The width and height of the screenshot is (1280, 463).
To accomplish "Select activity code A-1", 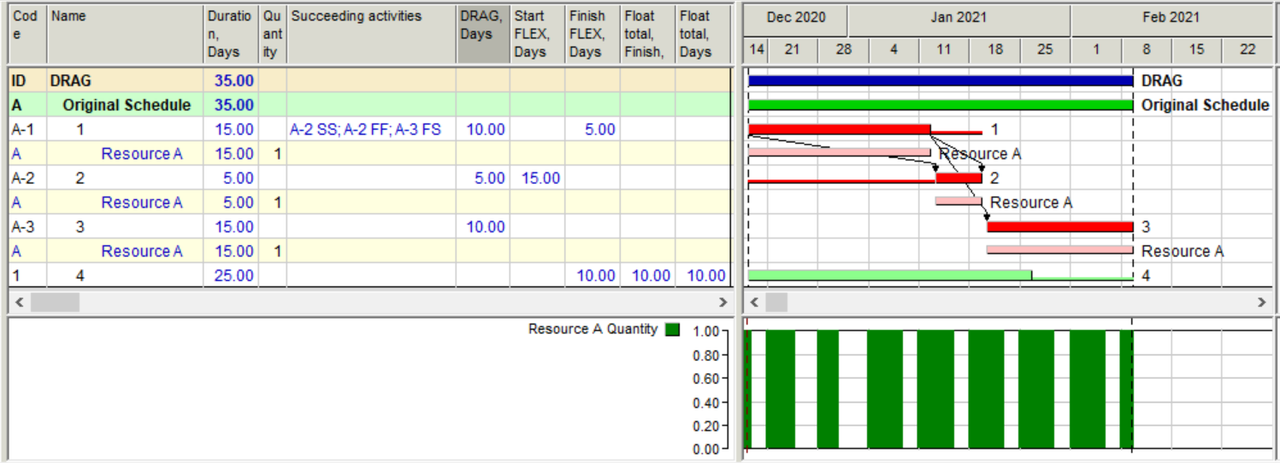I will (x=22, y=129).
